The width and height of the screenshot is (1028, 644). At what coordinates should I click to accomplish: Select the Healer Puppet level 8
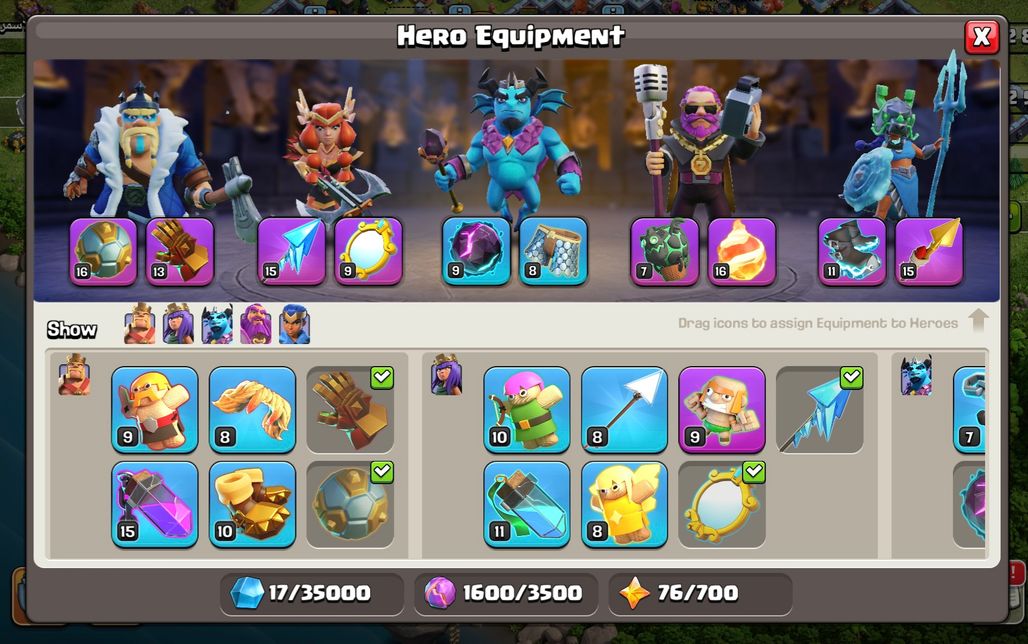[624, 504]
